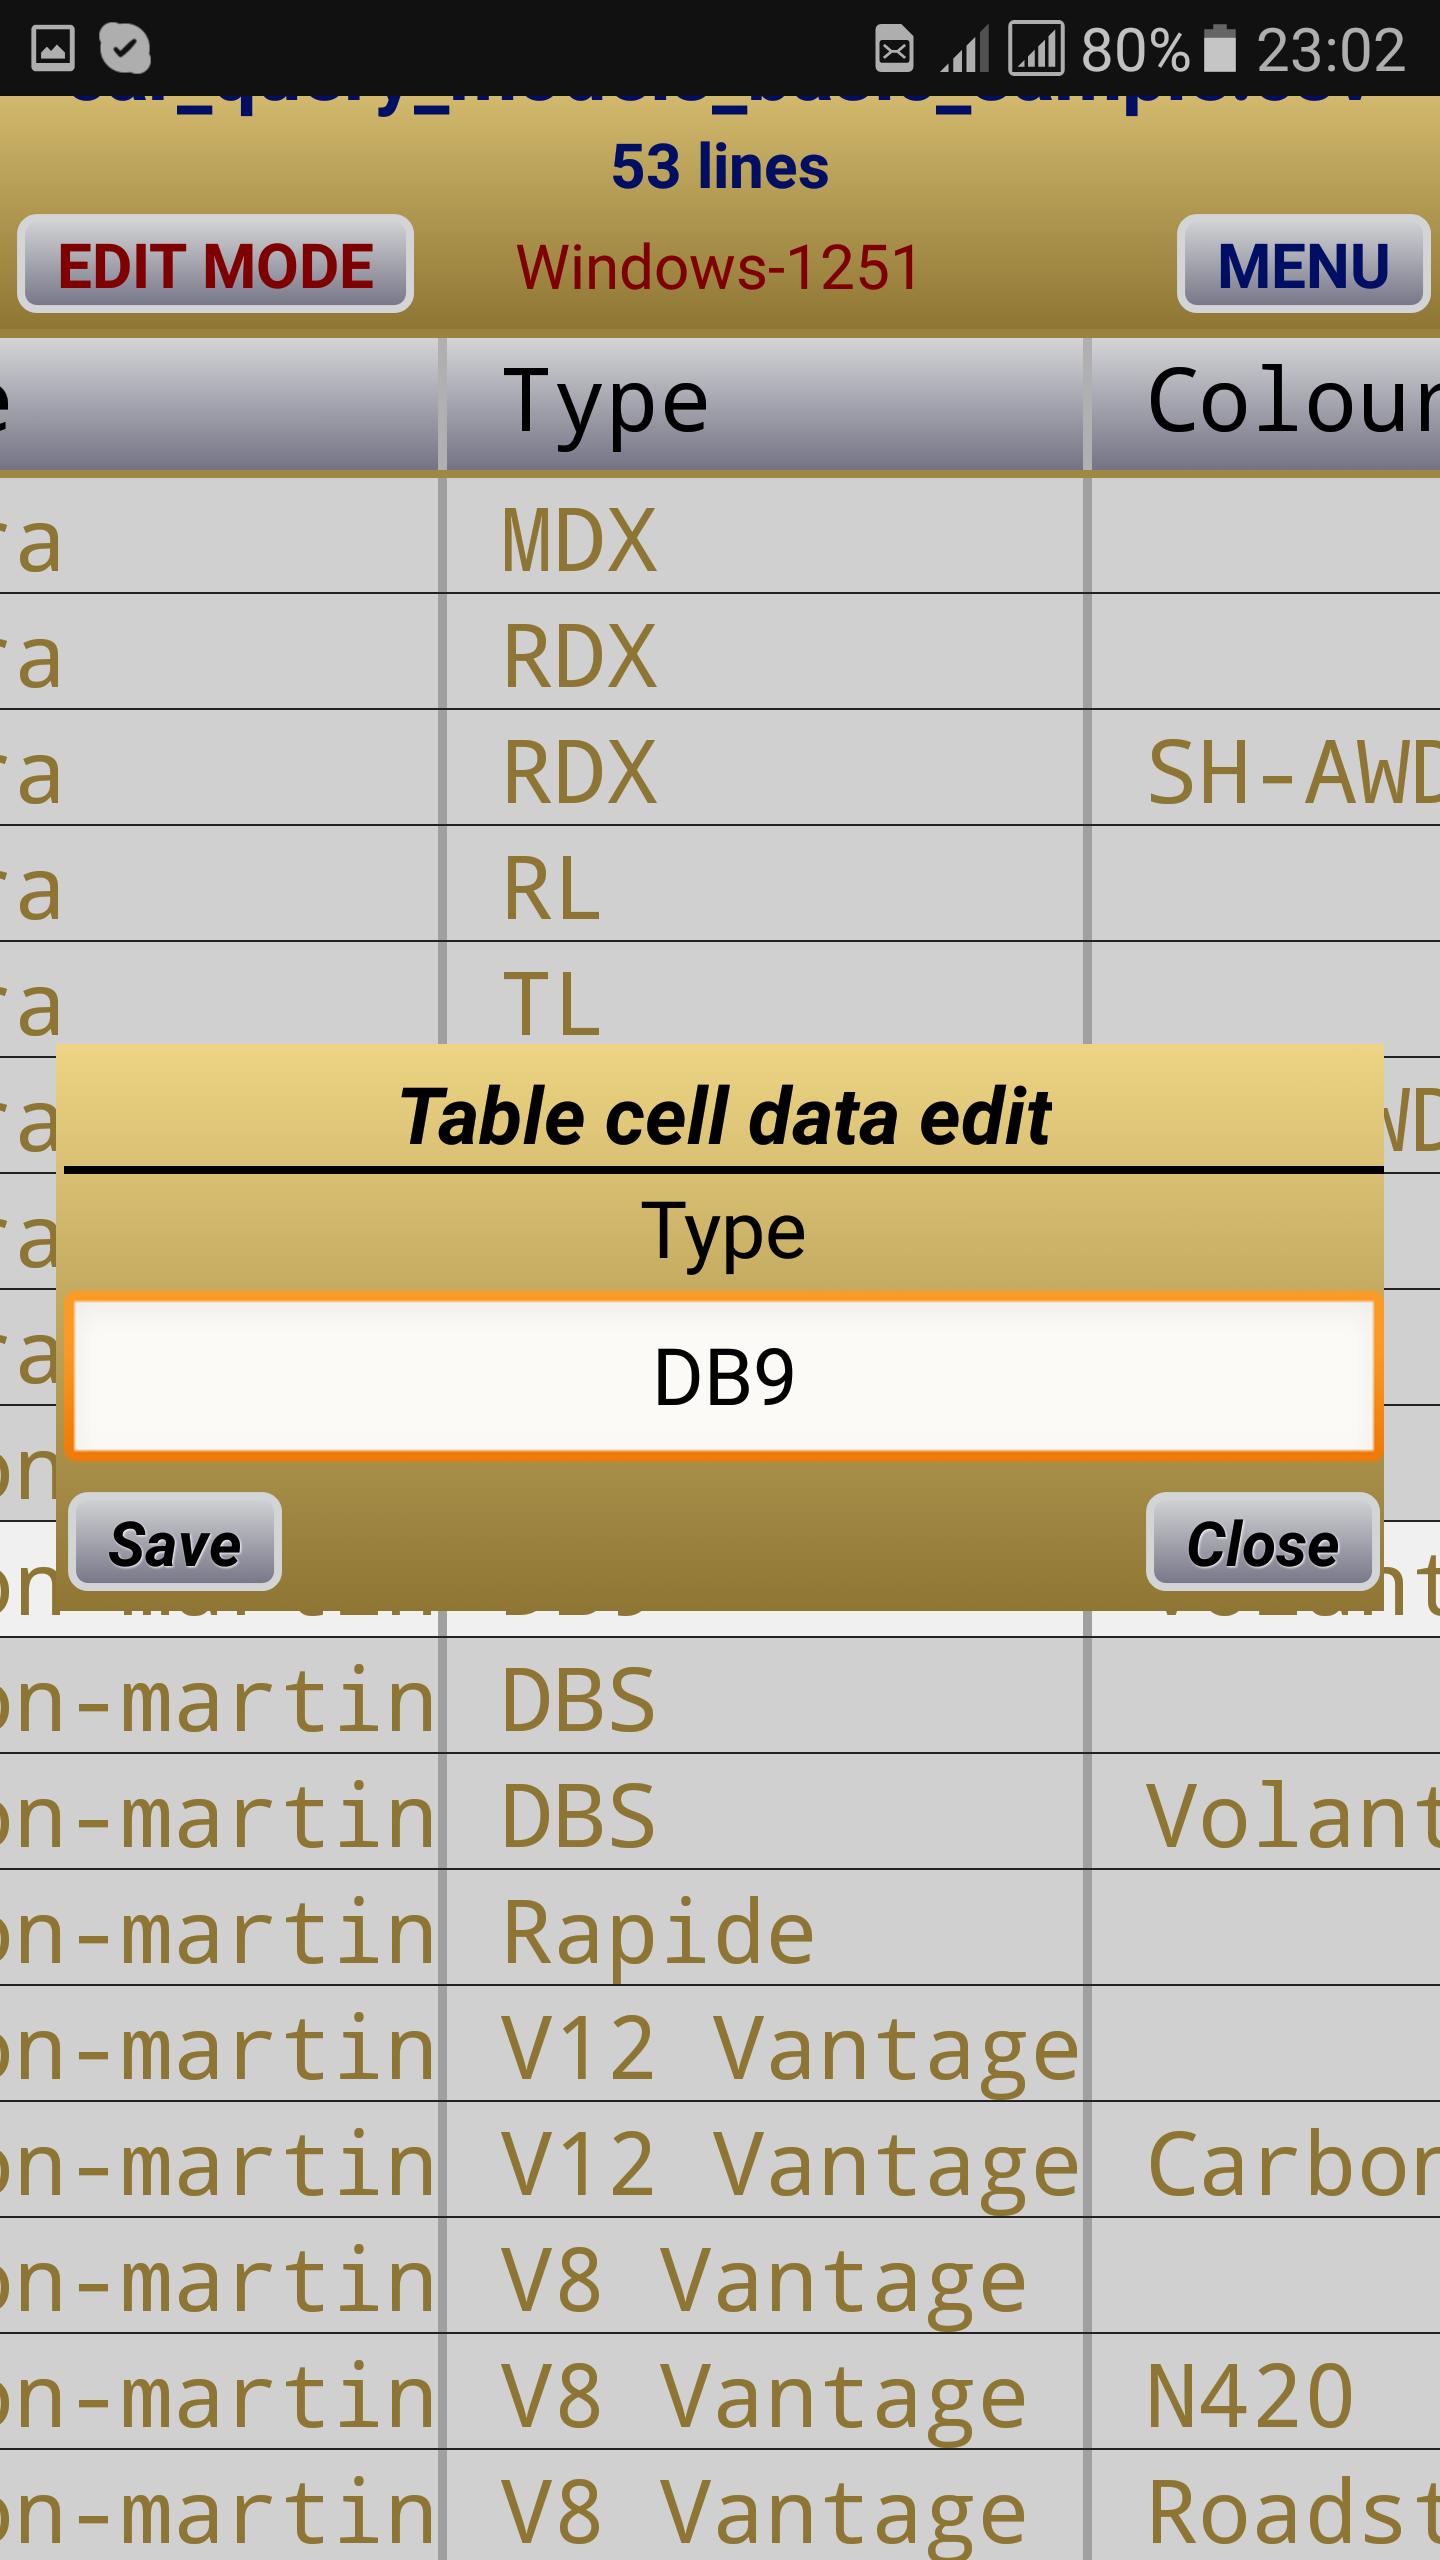Tap the 23:02 clock in status bar
The height and width of the screenshot is (2560, 1440).
point(1330,49)
